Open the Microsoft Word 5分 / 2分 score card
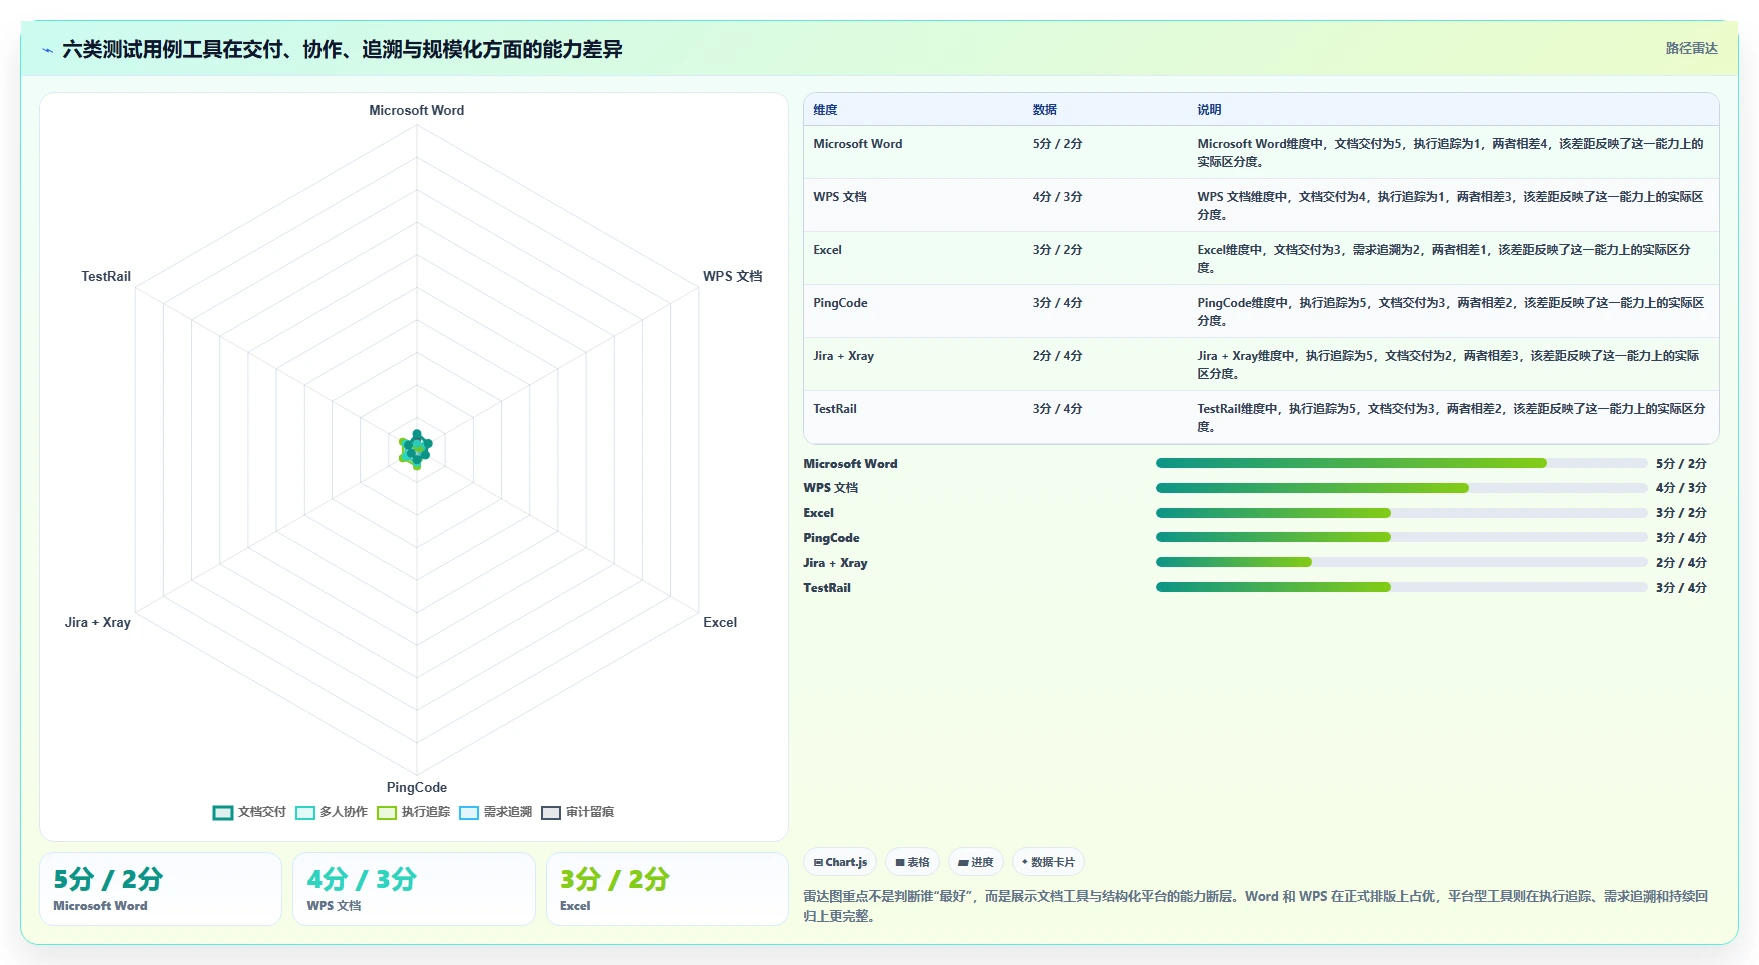The width and height of the screenshot is (1759, 965). point(160,889)
